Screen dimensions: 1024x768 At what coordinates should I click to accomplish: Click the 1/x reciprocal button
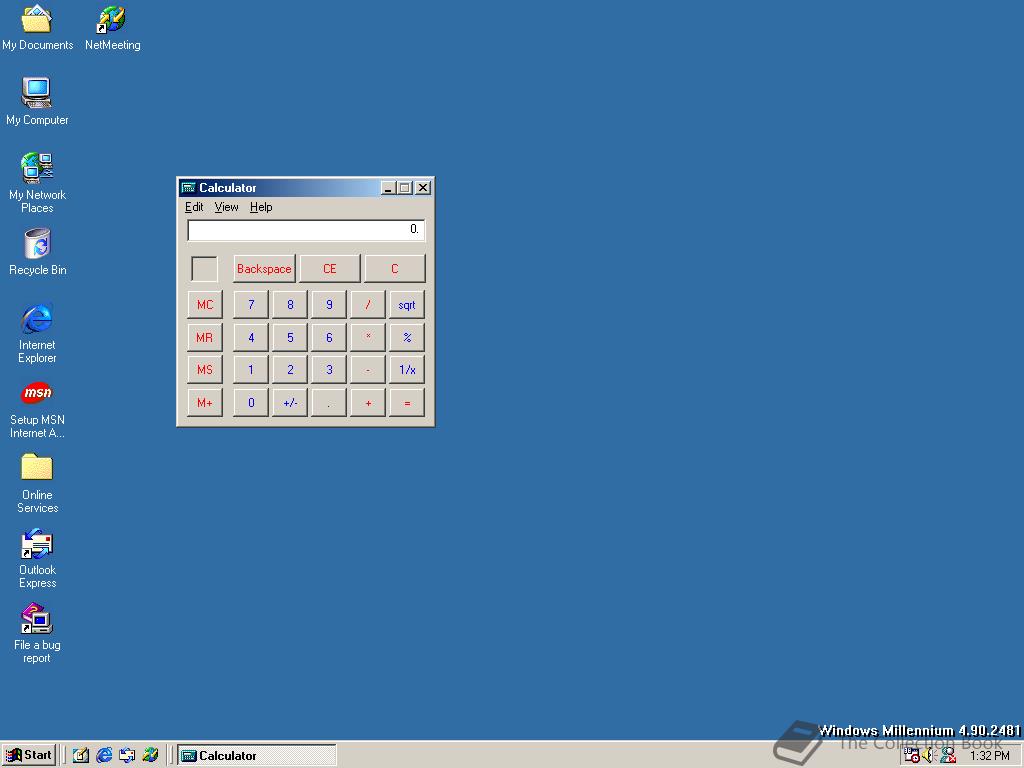coord(407,370)
